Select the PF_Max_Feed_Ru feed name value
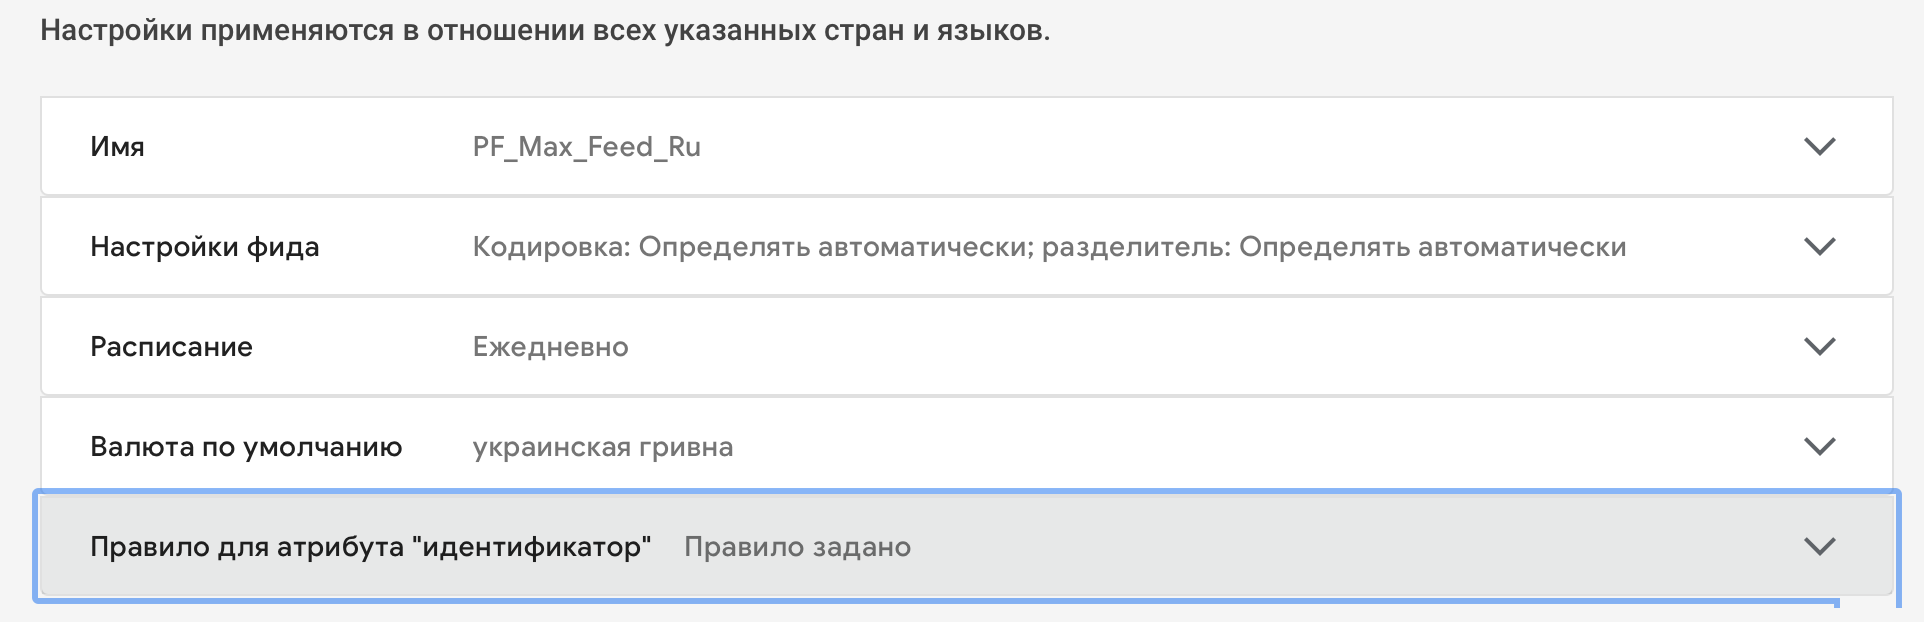 pyautogui.click(x=586, y=147)
